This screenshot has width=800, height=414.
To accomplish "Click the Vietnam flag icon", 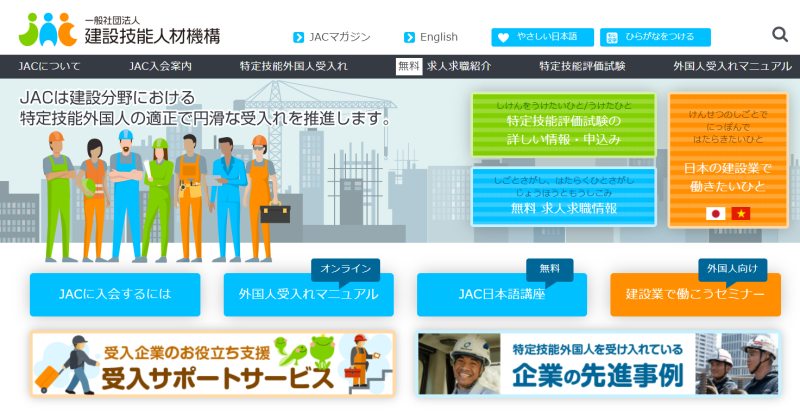I will (x=741, y=213).
